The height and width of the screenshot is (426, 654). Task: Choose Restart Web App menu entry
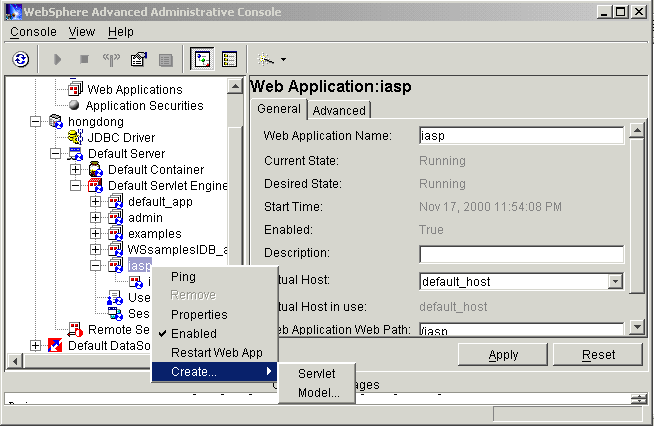point(214,353)
